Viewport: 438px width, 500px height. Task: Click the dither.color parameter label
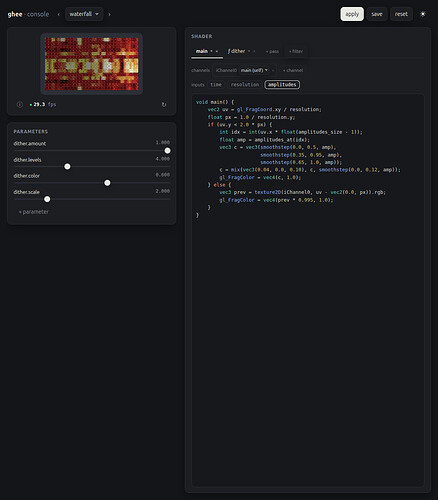point(27,176)
